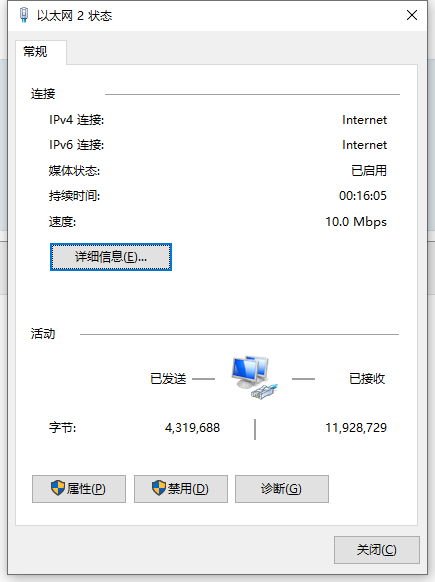
Task: Click the 速度 10.0 Mbps value
Action: tap(356, 222)
